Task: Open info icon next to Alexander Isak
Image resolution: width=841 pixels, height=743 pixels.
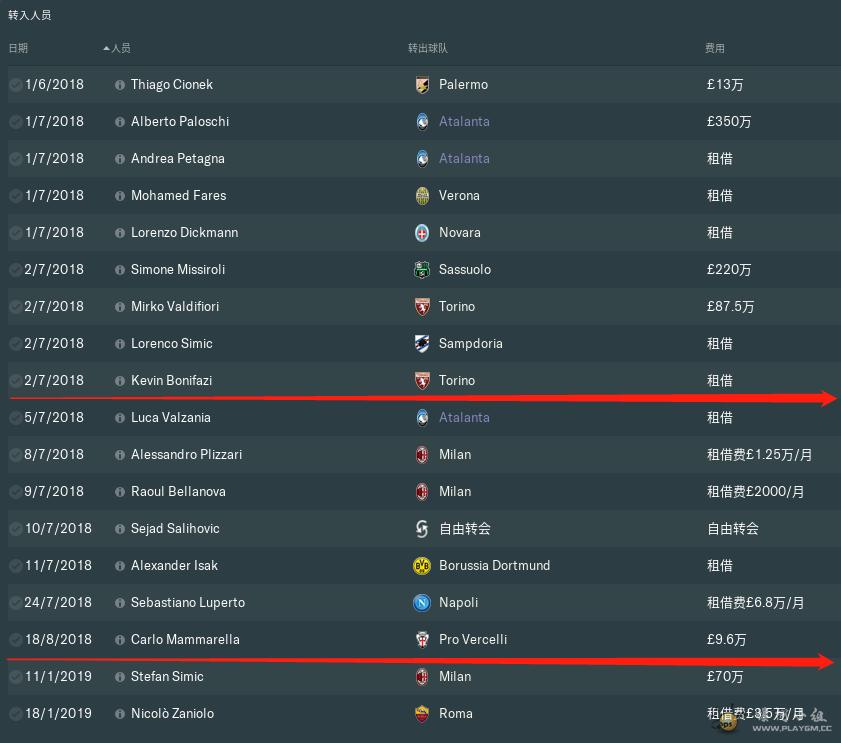Action: point(120,565)
